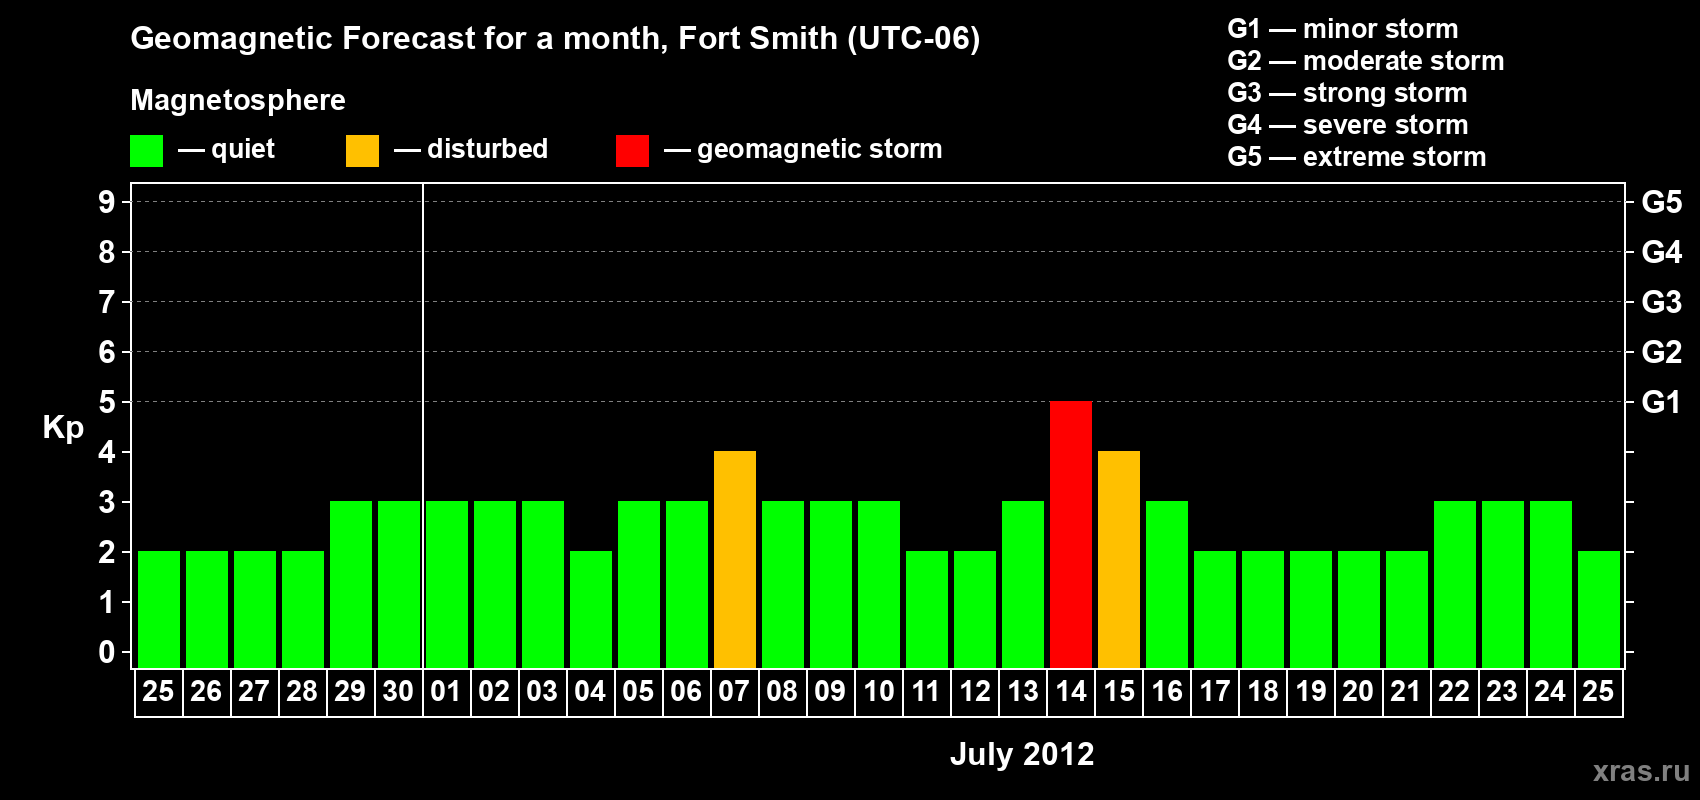Click the G5 label on right axis
This screenshot has width=1700, height=800.
[1661, 202]
